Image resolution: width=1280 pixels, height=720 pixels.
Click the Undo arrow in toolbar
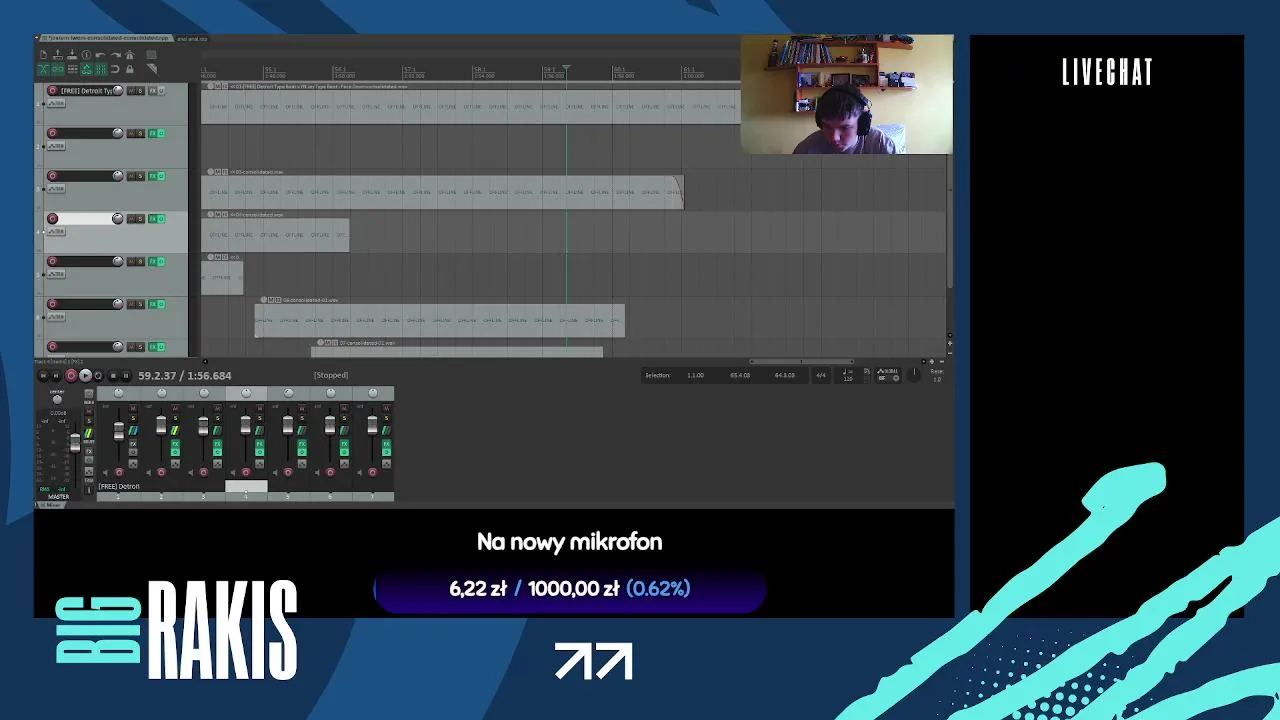click(100, 55)
